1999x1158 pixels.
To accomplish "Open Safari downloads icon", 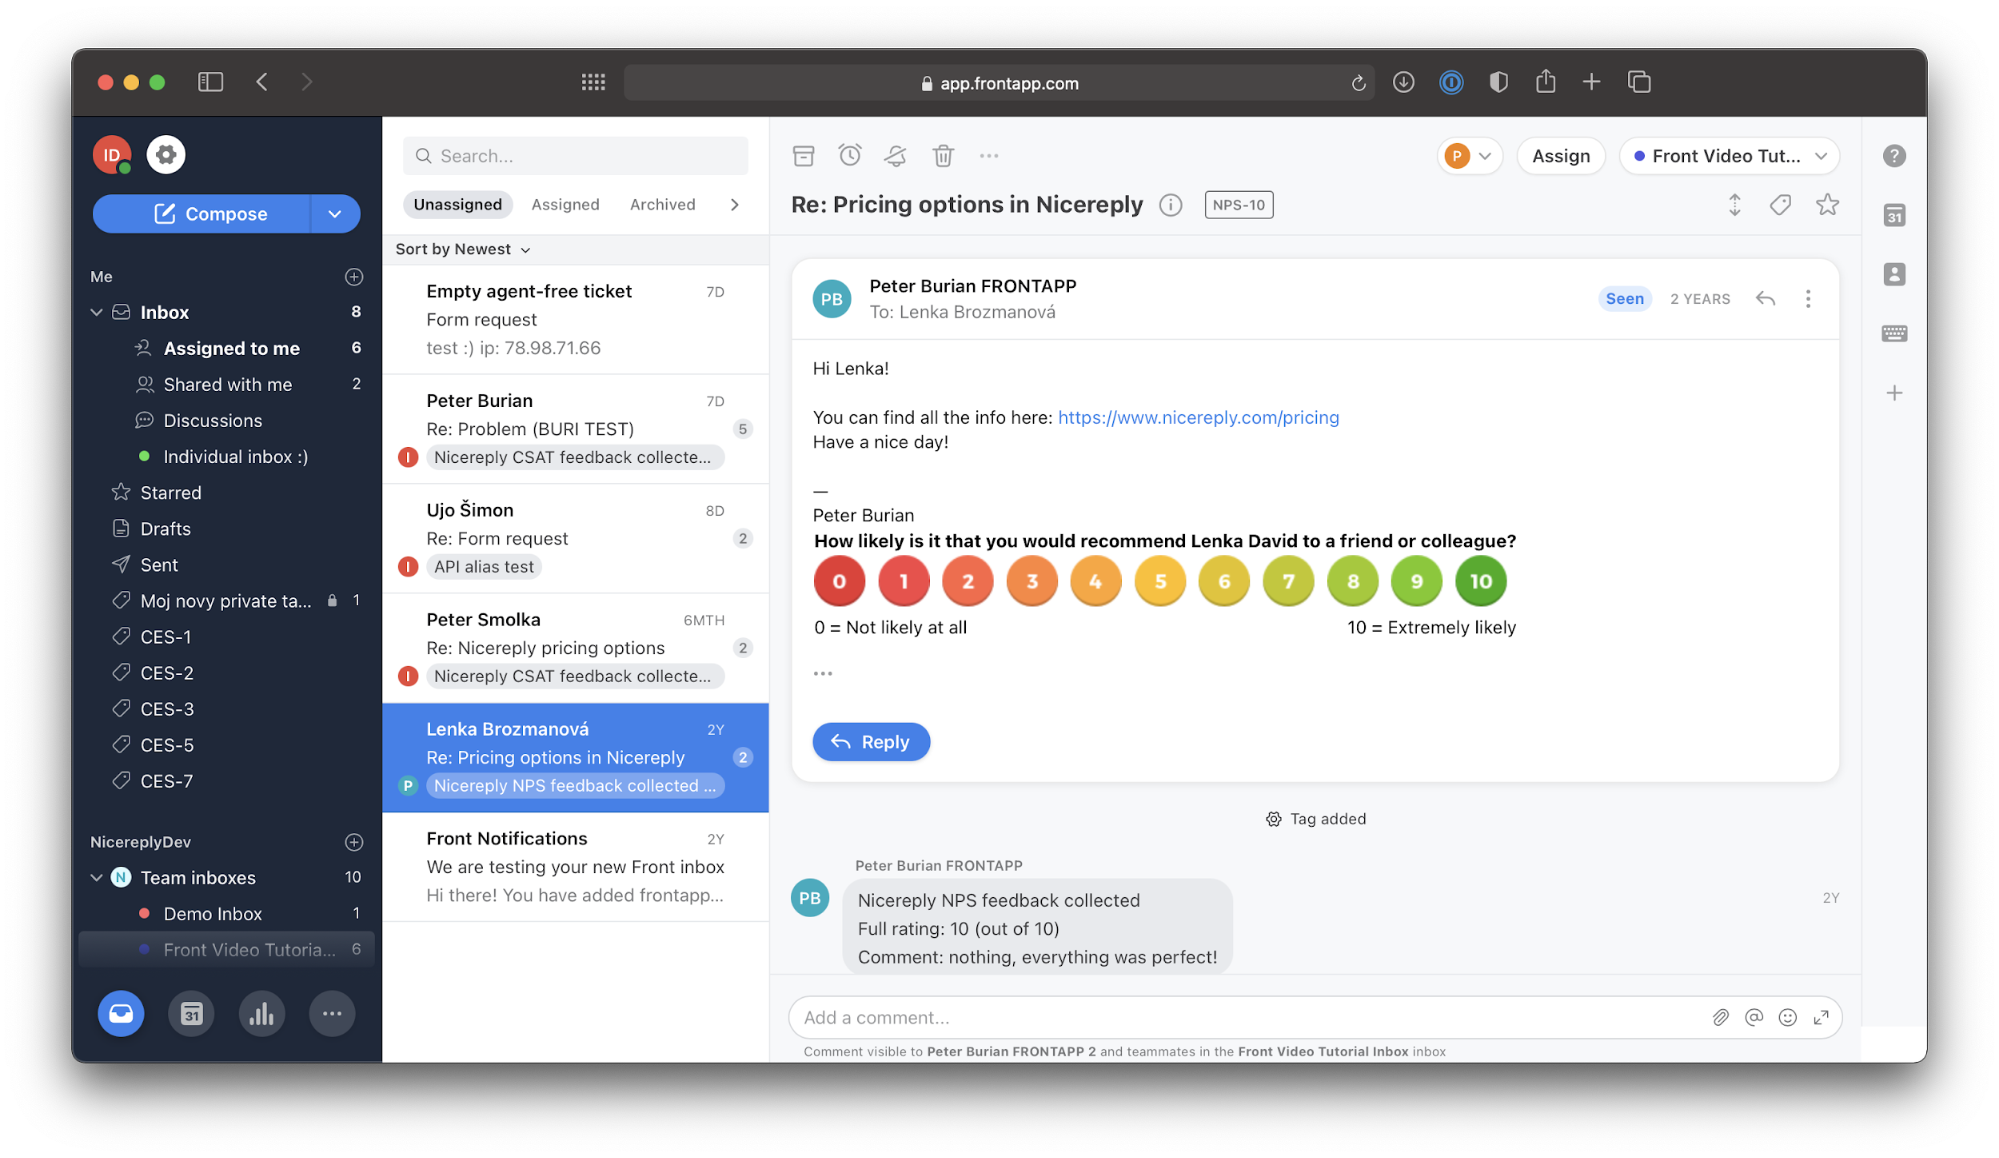I will 1403,82.
